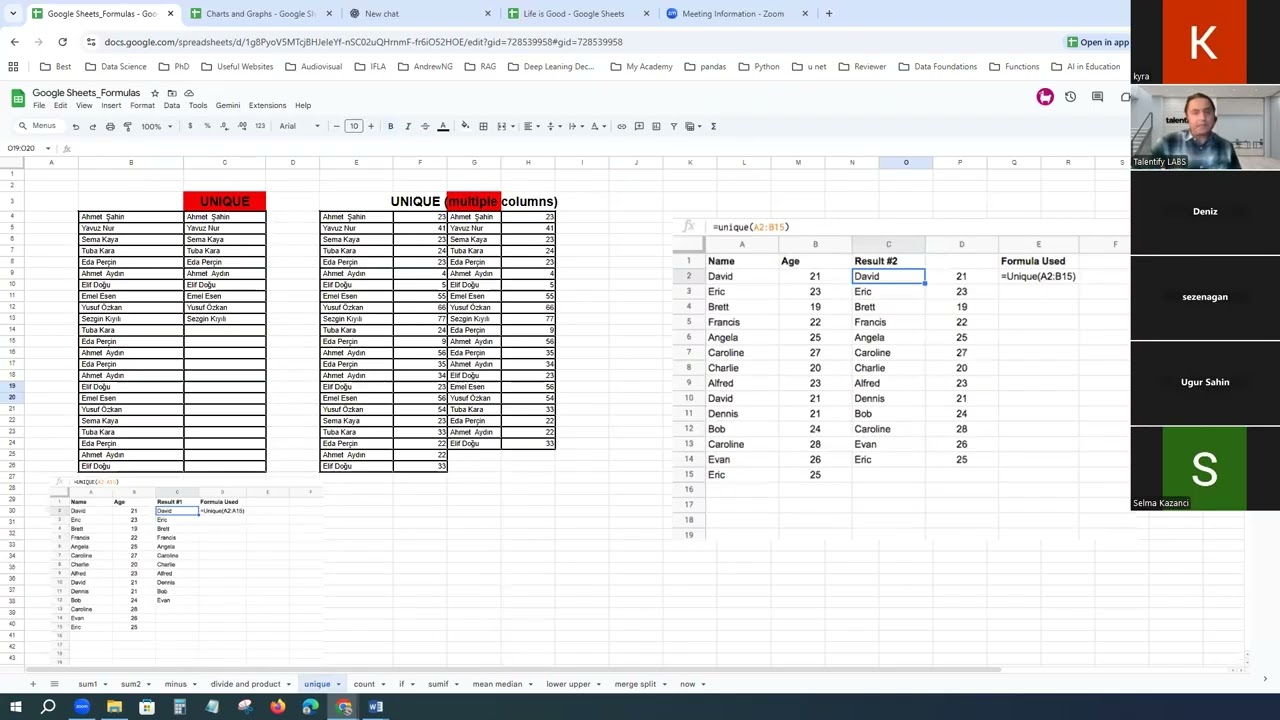Open Zoom from Windows taskbar
The width and height of the screenshot is (1280, 720).
tap(82, 707)
